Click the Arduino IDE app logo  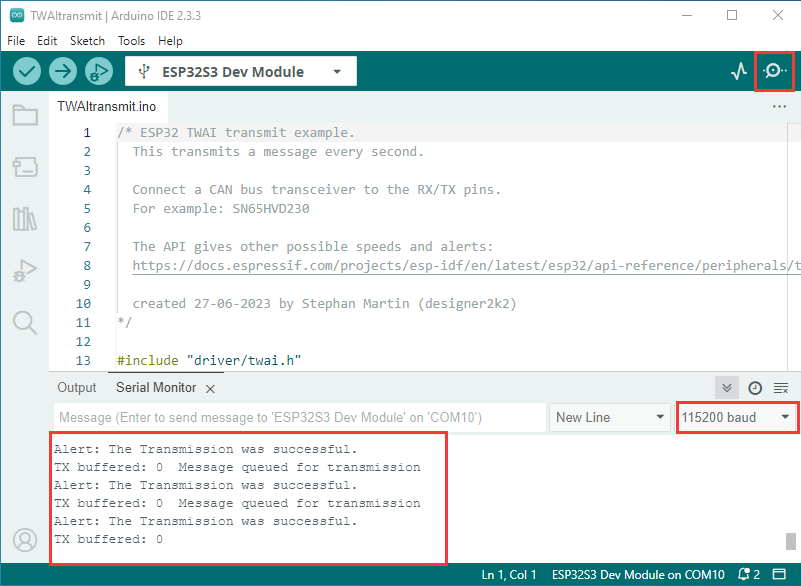(17, 15)
